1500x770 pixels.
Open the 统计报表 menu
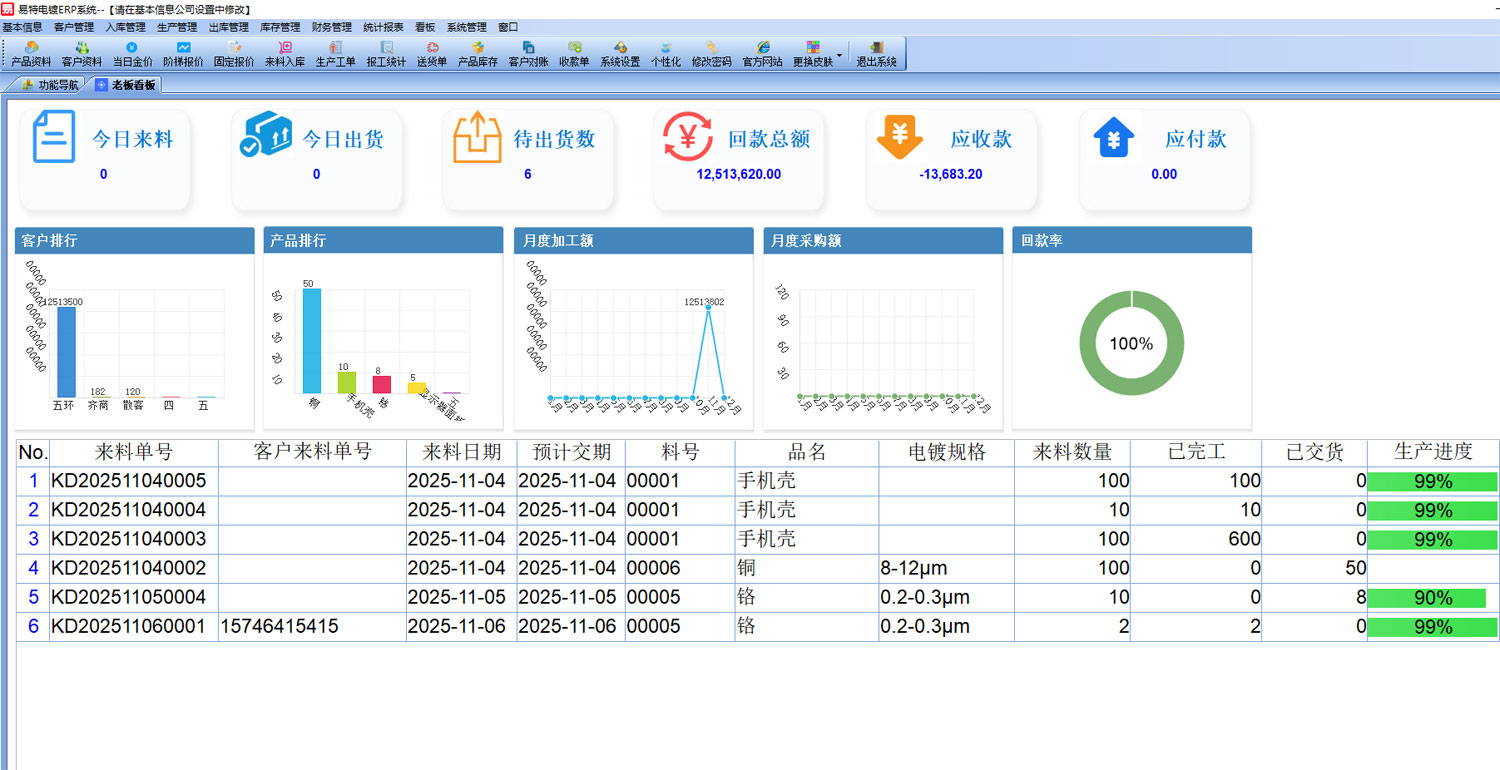coord(383,27)
